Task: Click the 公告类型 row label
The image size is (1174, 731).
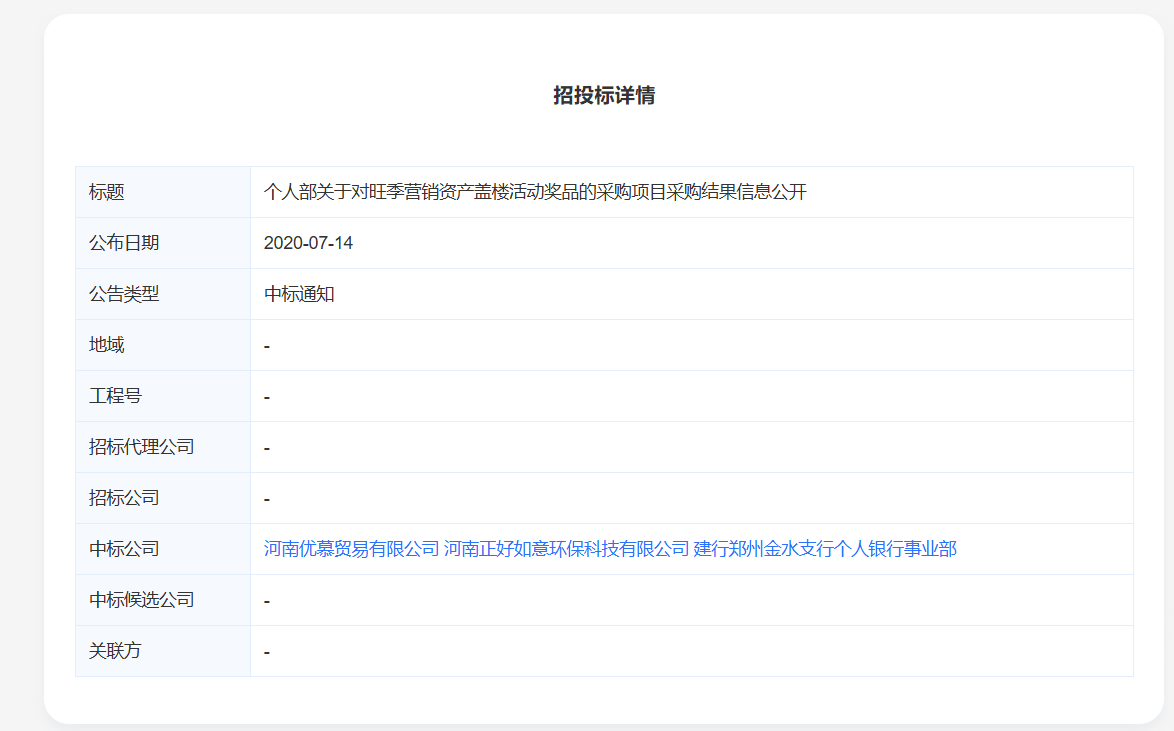Action: [x=124, y=294]
